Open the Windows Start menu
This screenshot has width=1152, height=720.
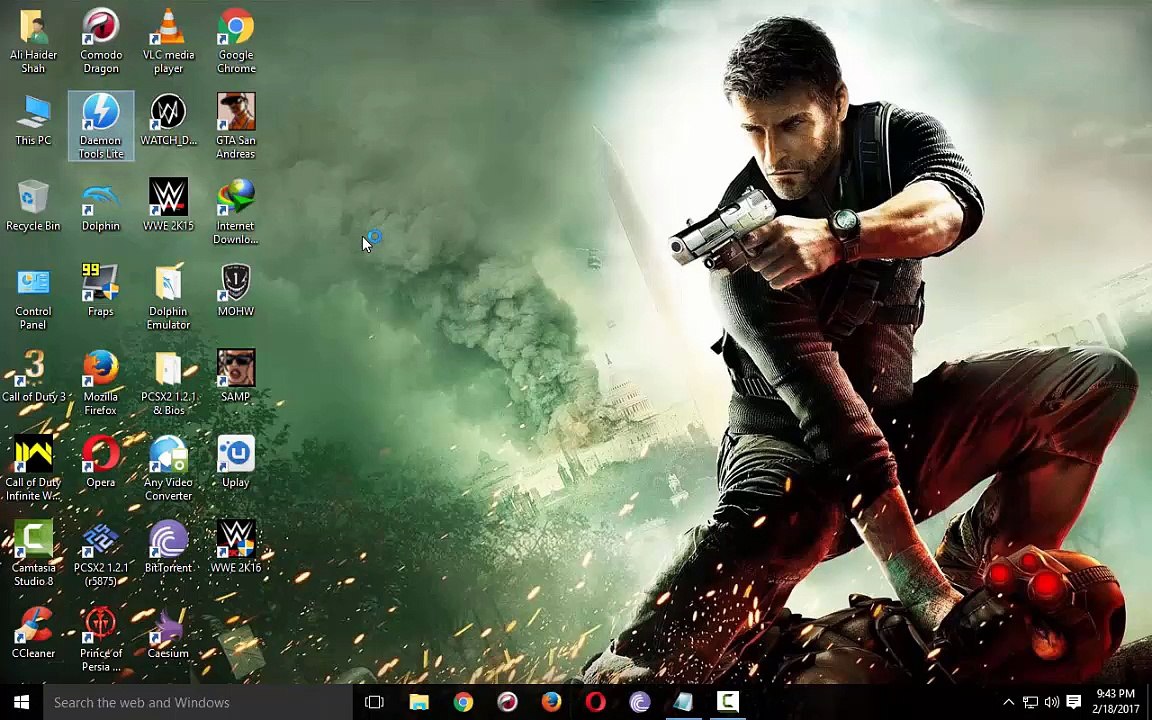point(21,702)
